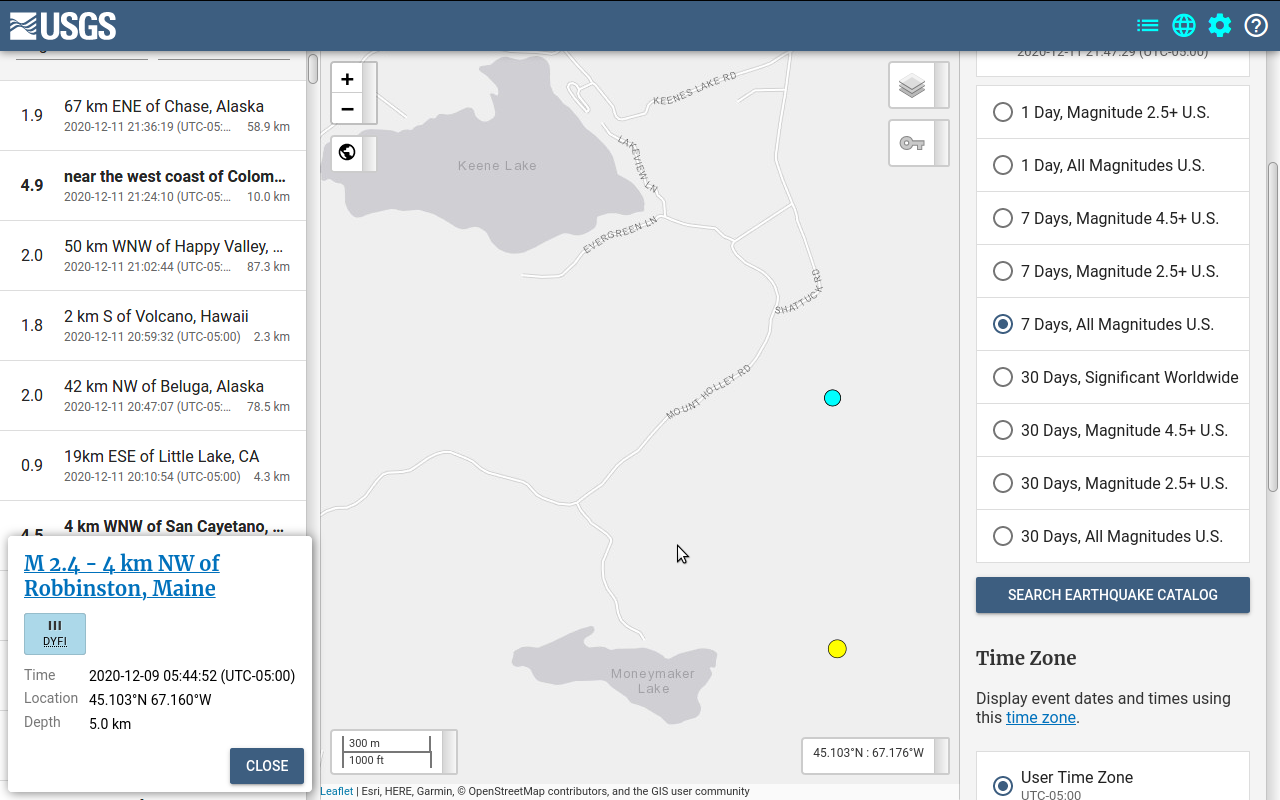This screenshot has height=800, width=1280.
Task: Open the help question mark icon
Action: point(1256,26)
